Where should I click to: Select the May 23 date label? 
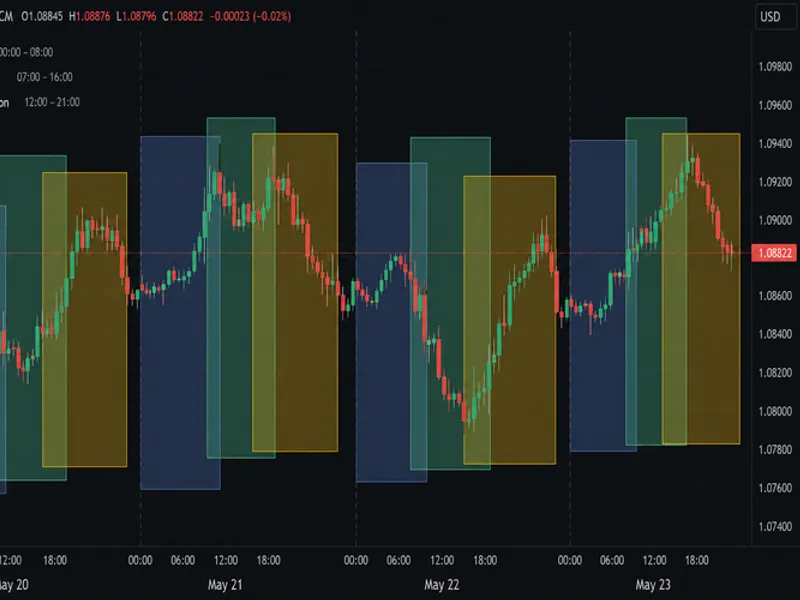click(653, 585)
